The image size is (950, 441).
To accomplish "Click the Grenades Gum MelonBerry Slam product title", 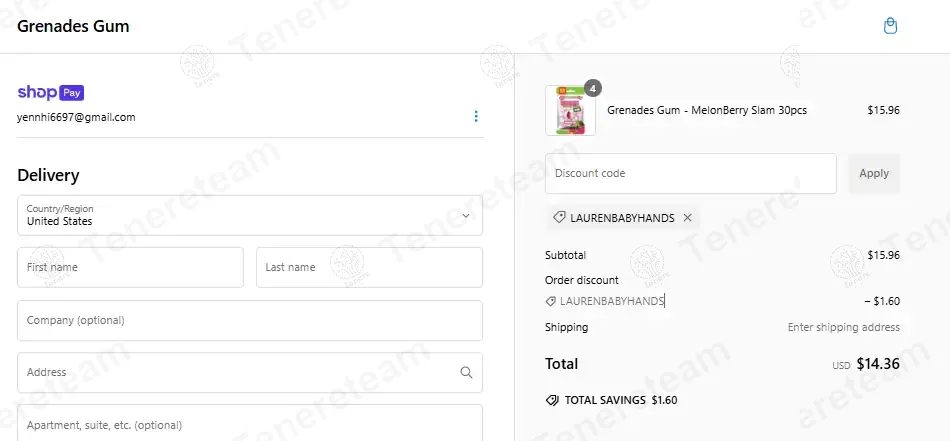I will tap(707, 110).
